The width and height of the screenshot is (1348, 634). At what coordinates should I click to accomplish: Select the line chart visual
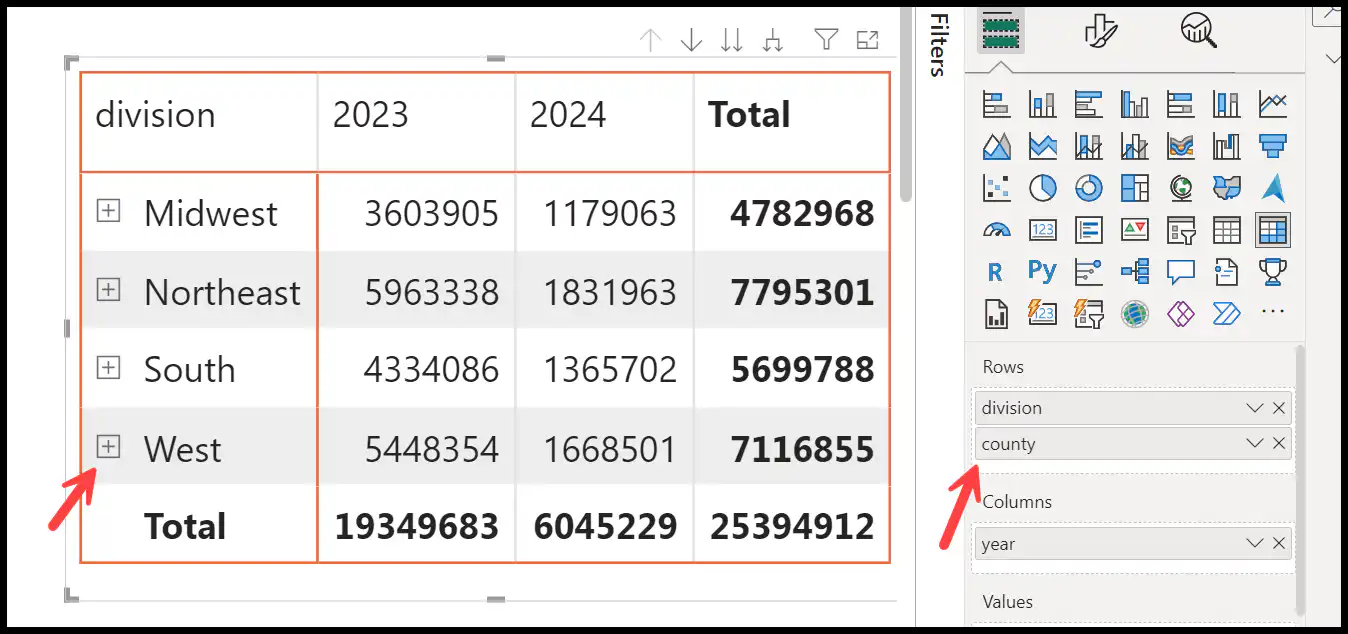point(1273,103)
